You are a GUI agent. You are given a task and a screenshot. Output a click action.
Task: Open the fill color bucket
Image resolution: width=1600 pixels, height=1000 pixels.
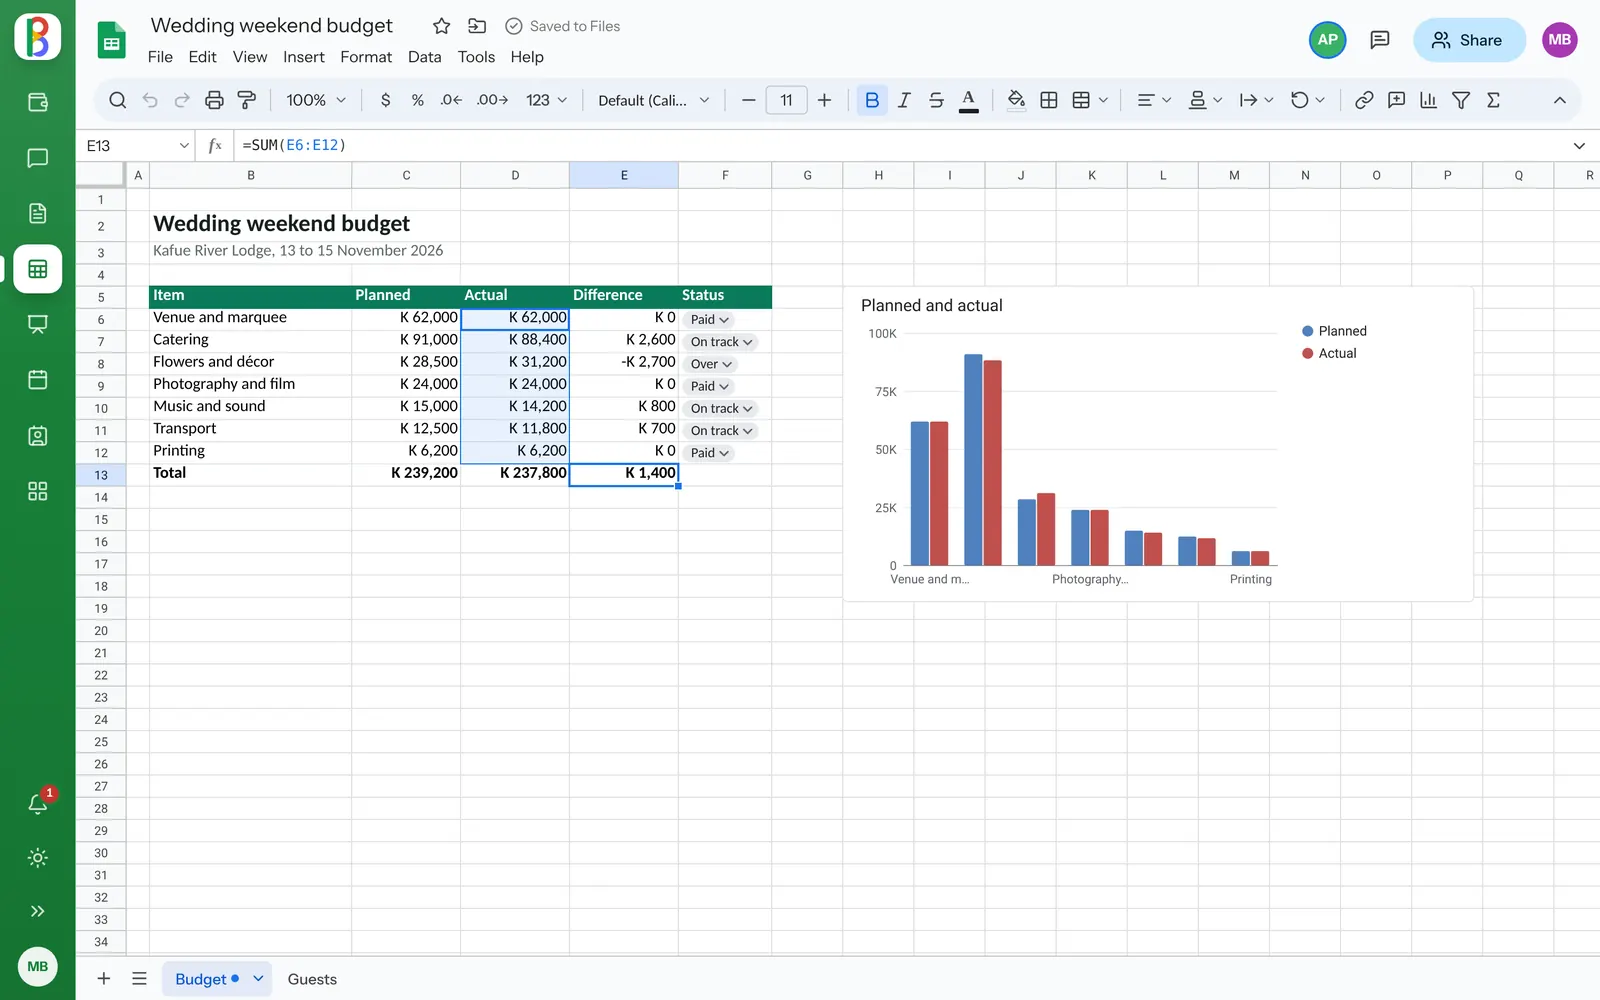tap(1016, 100)
